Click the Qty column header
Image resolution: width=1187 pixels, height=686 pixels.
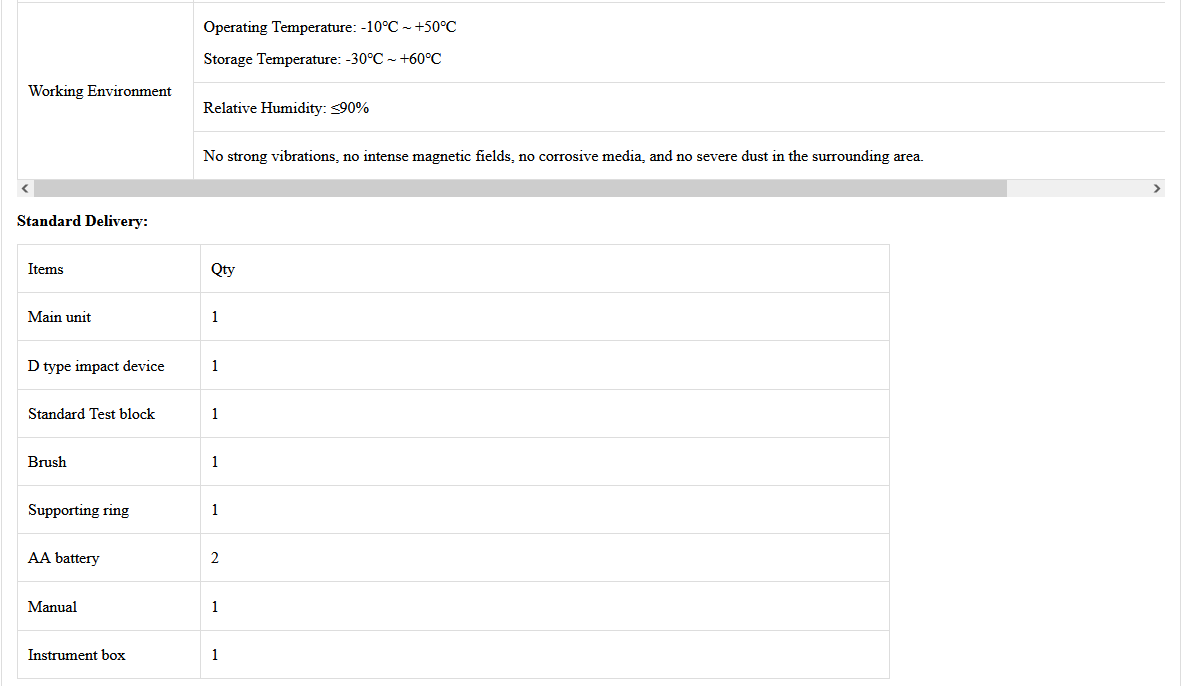click(223, 269)
